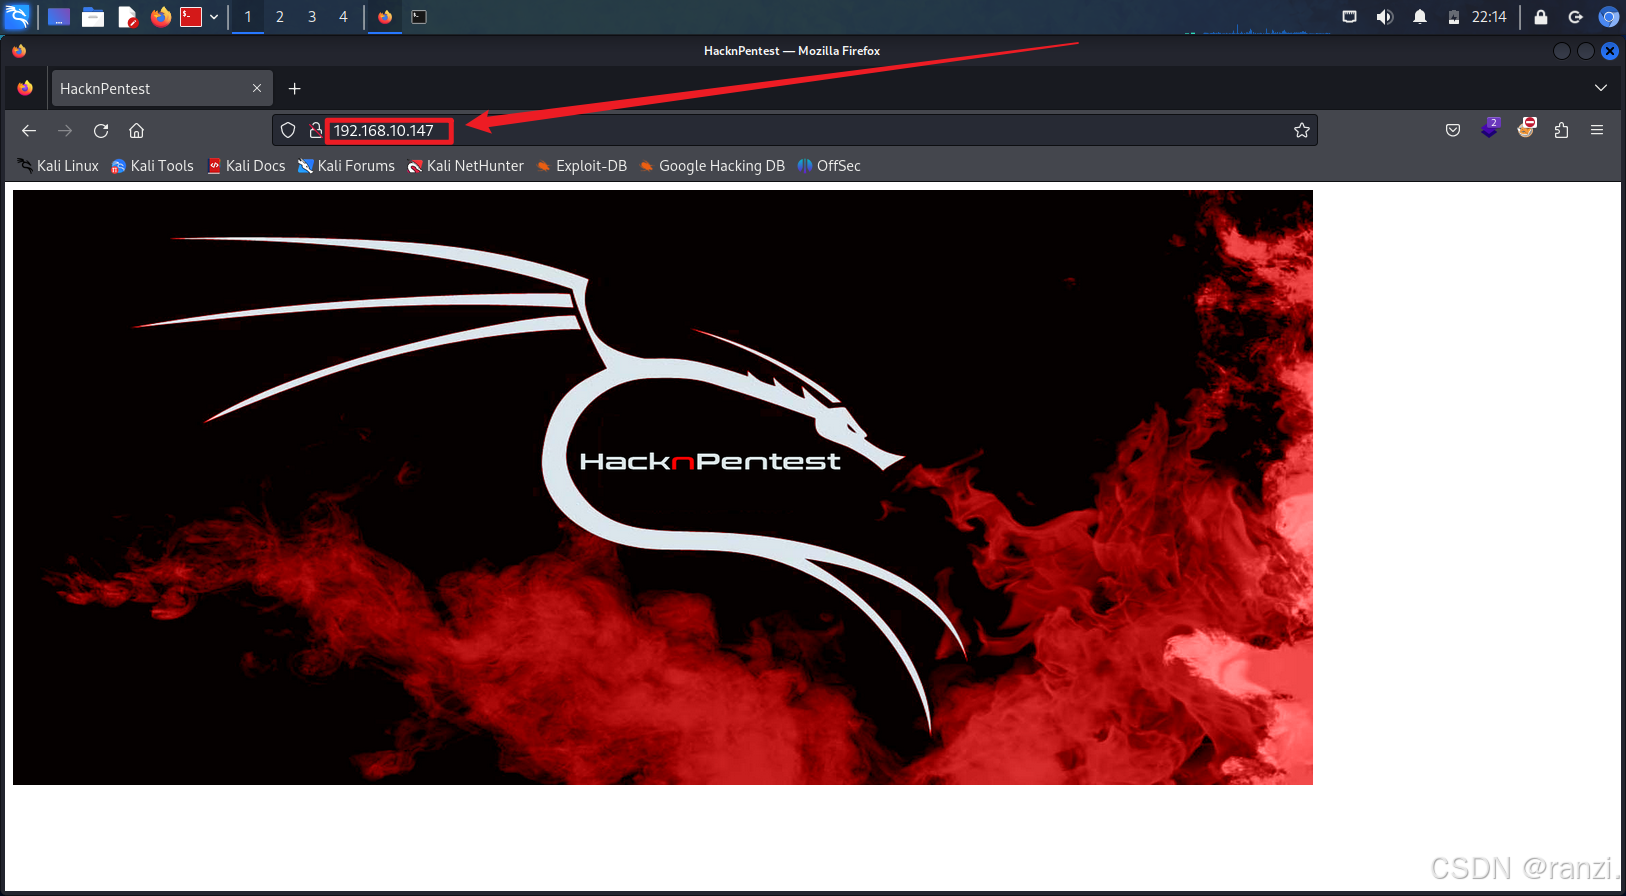Close the Firefox window

pos(1610,51)
